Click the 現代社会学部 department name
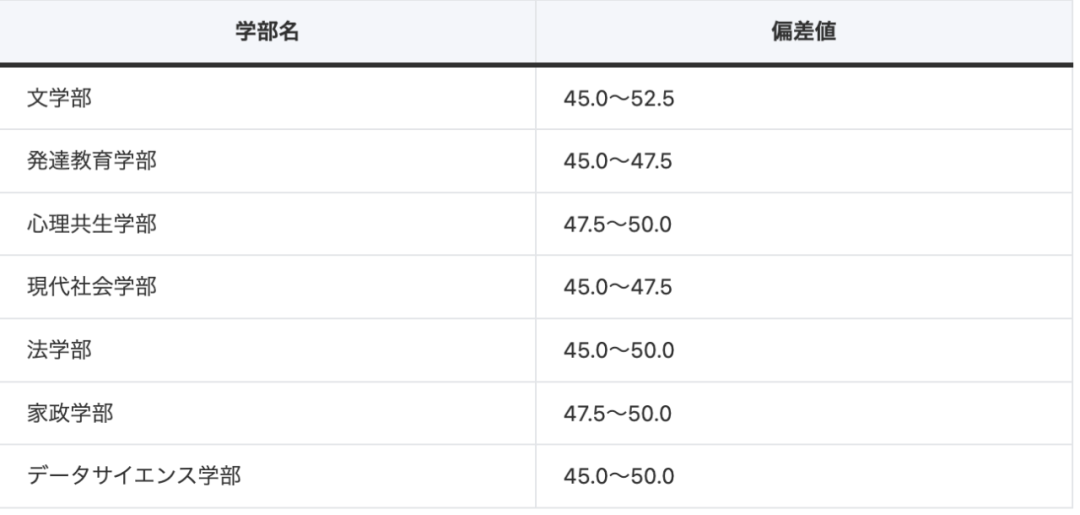Screen dimensions: 1080x515 tap(91, 287)
